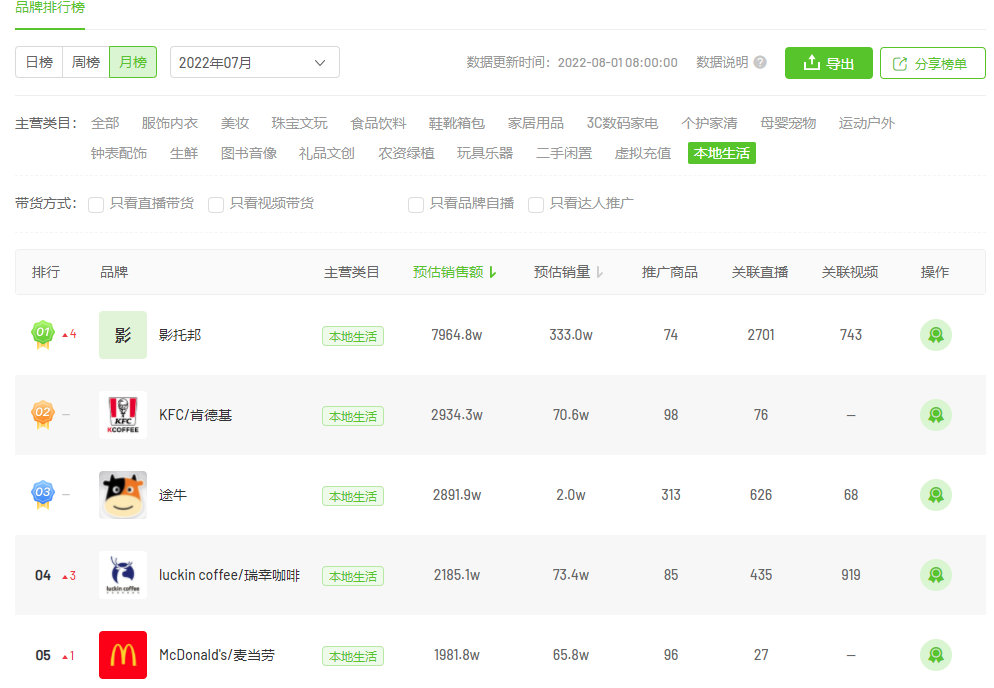Open the McDonald's golden arches logo
The image size is (994, 688).
[123, 654]
